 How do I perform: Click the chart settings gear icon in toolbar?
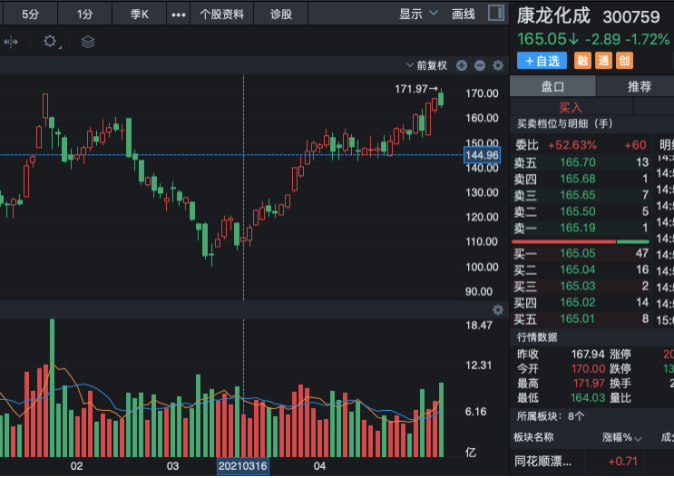click(50, 42)
